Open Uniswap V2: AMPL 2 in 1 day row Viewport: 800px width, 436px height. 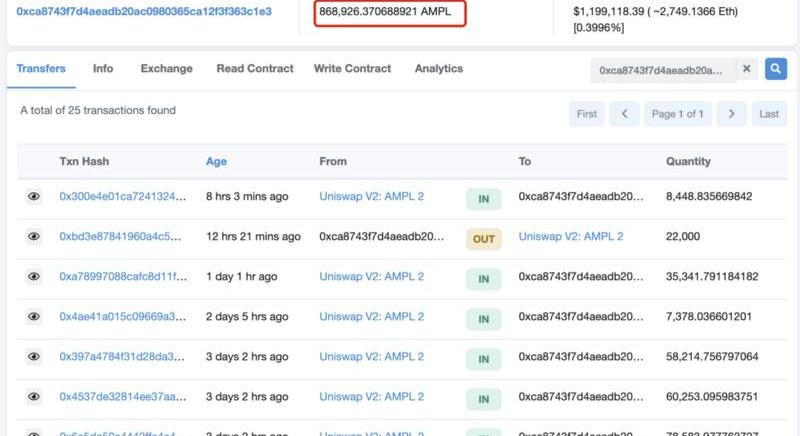pos(371,276)
